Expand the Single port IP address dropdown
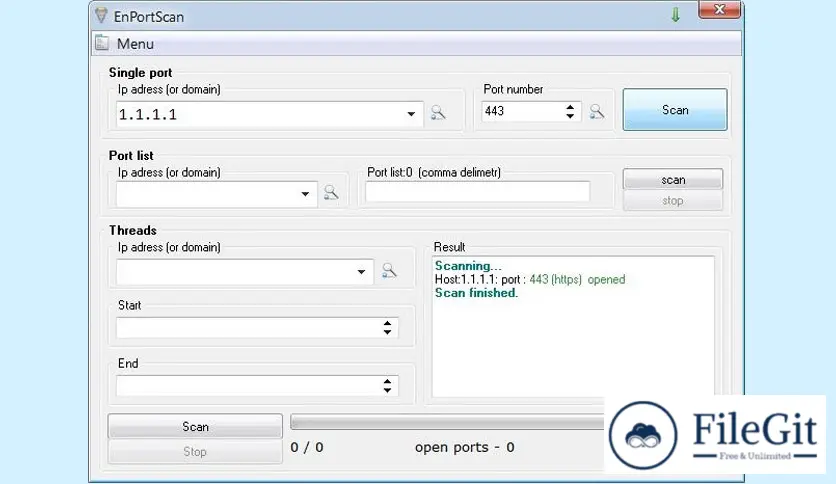 pos(411,114)
